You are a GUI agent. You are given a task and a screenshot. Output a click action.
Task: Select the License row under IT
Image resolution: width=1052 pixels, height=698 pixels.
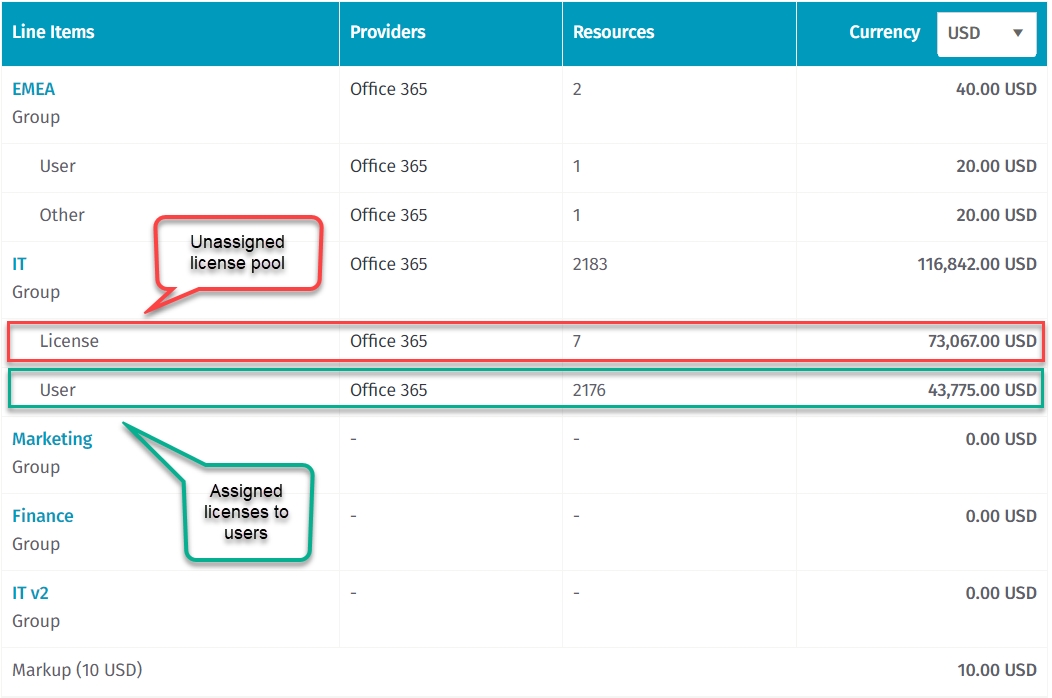[x=69, y=341]
